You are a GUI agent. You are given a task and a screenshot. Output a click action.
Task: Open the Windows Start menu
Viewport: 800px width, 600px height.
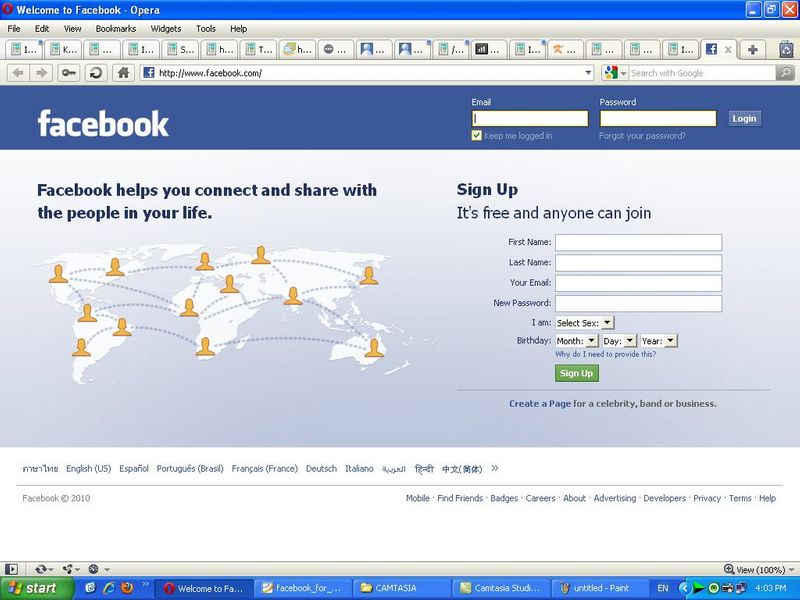click(x=36, y=588)
